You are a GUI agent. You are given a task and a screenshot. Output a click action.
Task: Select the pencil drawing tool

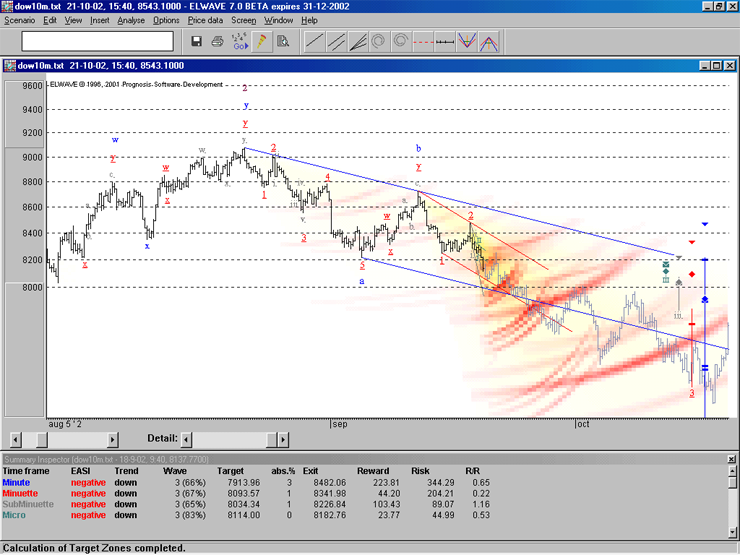tap(261, 41)
